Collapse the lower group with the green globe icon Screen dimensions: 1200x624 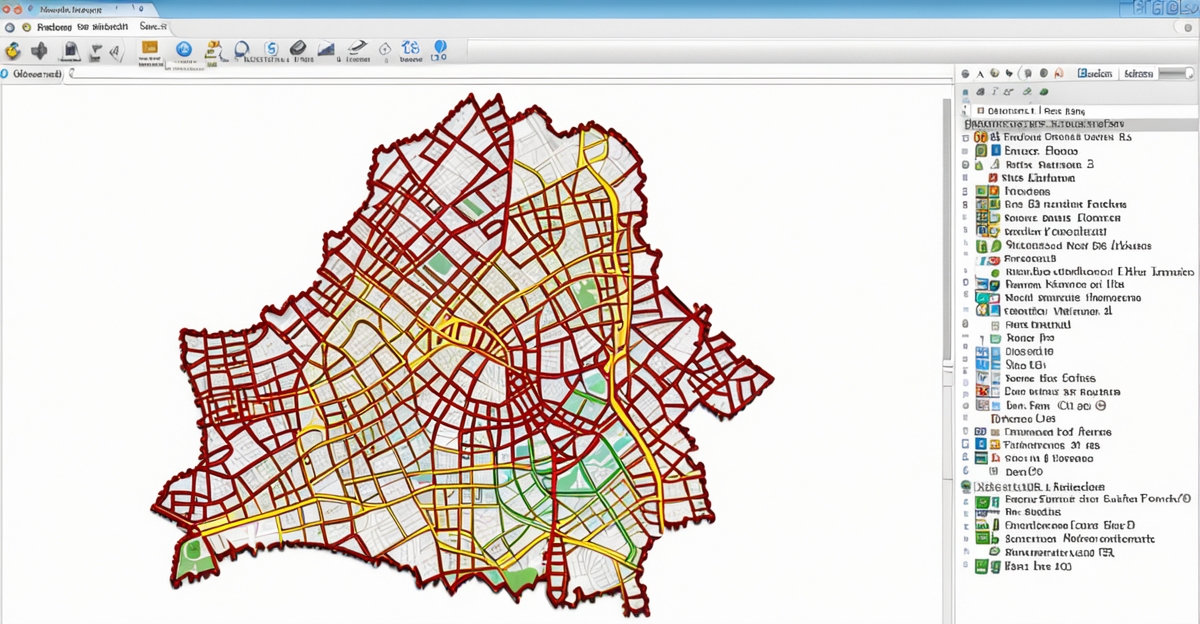pyautogui.click(x=966, y=486)
